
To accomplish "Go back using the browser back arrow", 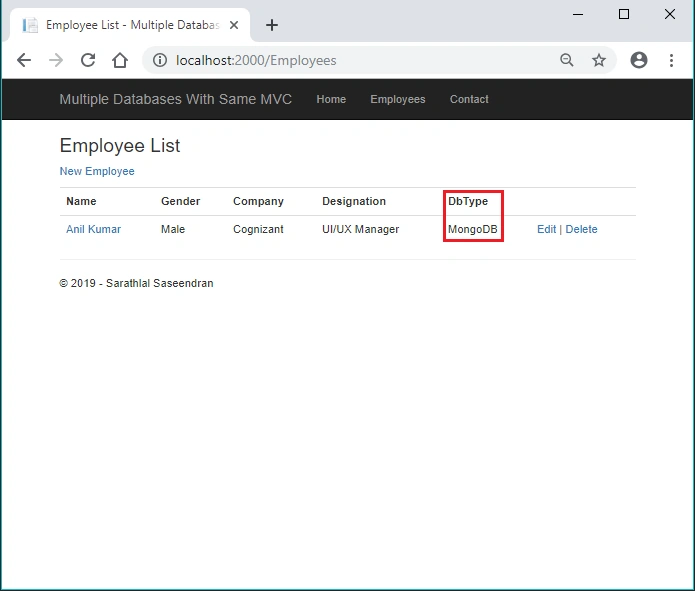I will pos(24,60).
